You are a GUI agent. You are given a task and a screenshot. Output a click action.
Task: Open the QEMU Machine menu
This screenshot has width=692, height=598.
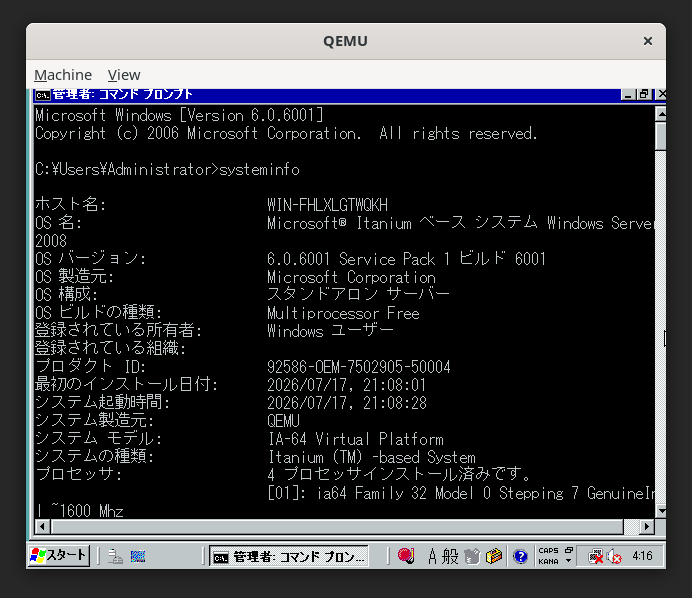(63, 75)
